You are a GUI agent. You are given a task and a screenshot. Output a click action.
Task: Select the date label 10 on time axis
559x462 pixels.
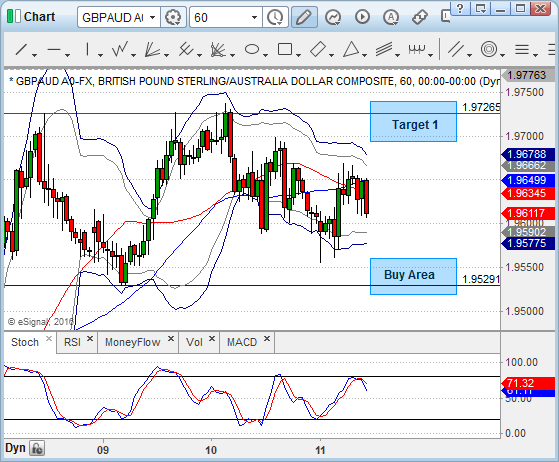pos(211,450)
